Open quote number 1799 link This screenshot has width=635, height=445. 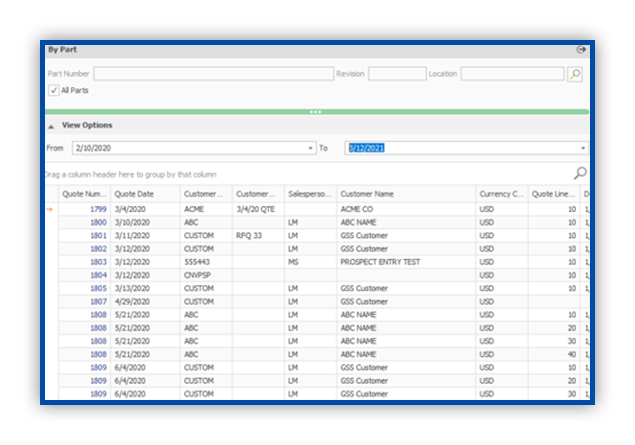pos(98,209)
